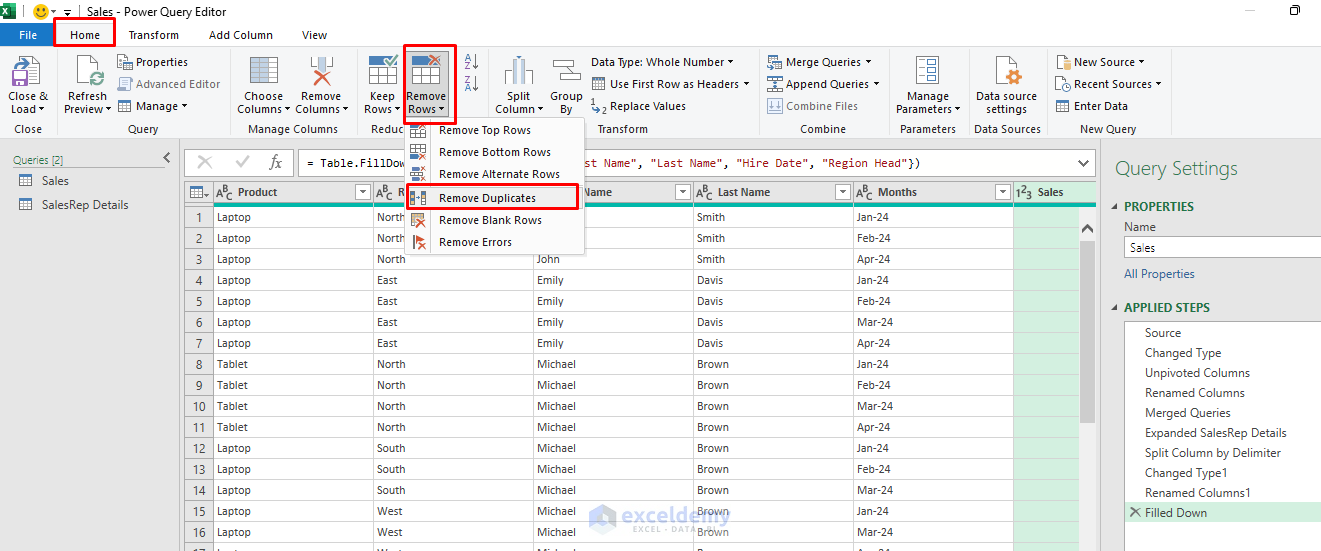Switch to the Transform tab
The height and width of the screenshot is (551, 1321).
[154, 35]
